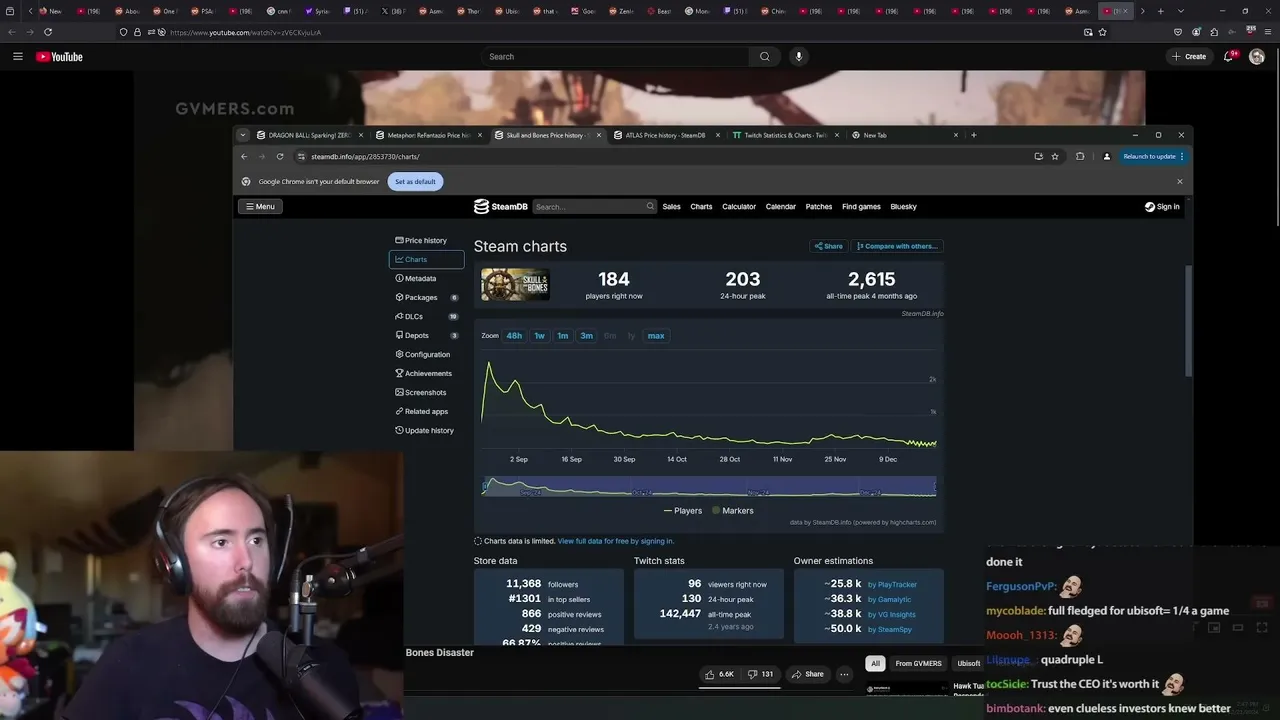Open Metadata in the sidebar
This screenshot has width=1280, height=720.
[426, 279]
